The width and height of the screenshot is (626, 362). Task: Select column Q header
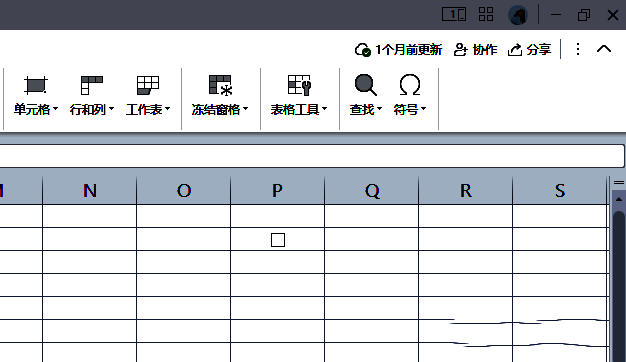click(x=372, y=191)
